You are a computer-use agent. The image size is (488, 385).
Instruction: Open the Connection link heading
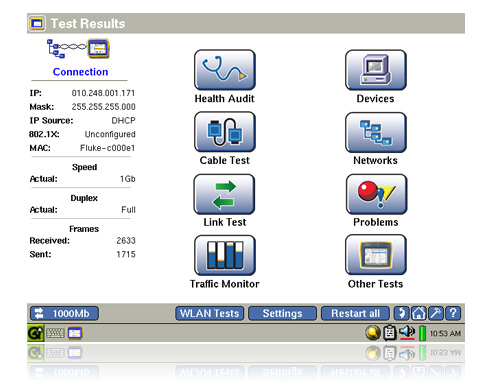tap(80, 72)
